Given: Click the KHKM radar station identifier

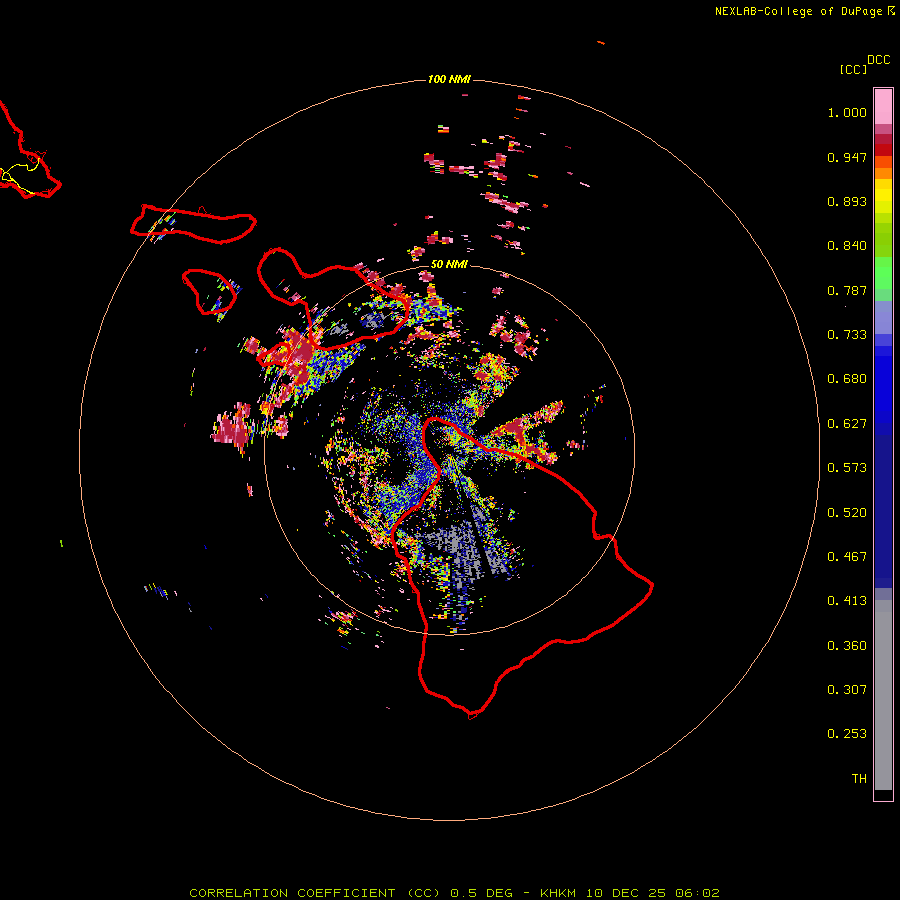Looking at the screenshot, I should (x=557, y=893).
